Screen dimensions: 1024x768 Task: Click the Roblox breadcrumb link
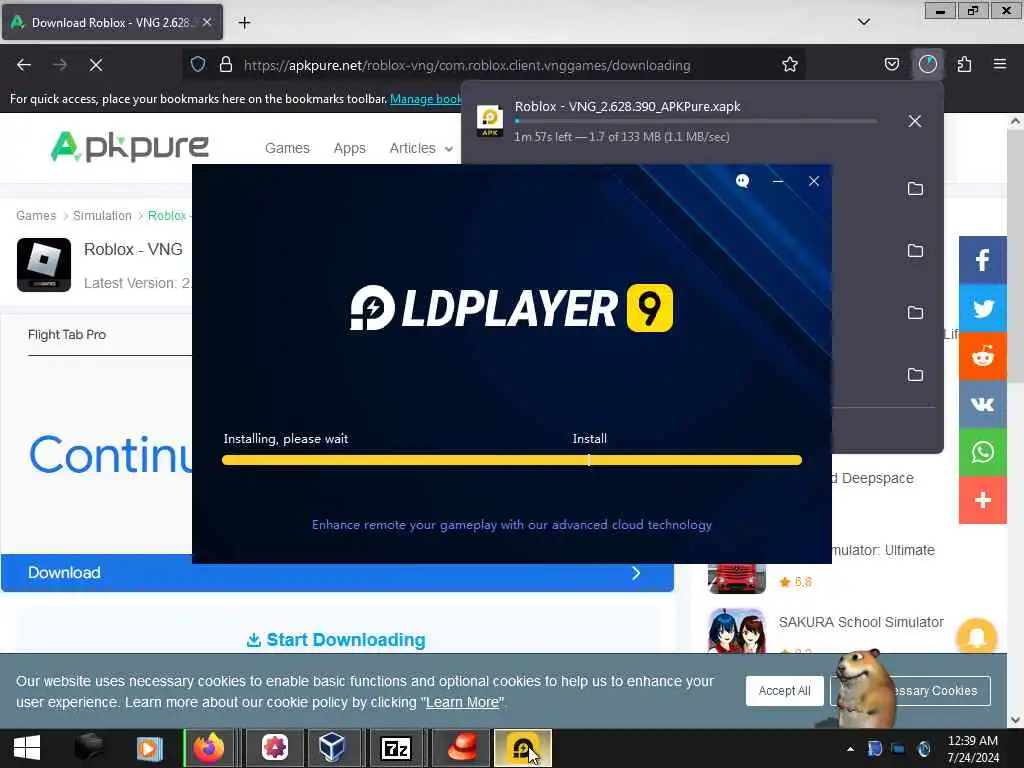point(167,216)
